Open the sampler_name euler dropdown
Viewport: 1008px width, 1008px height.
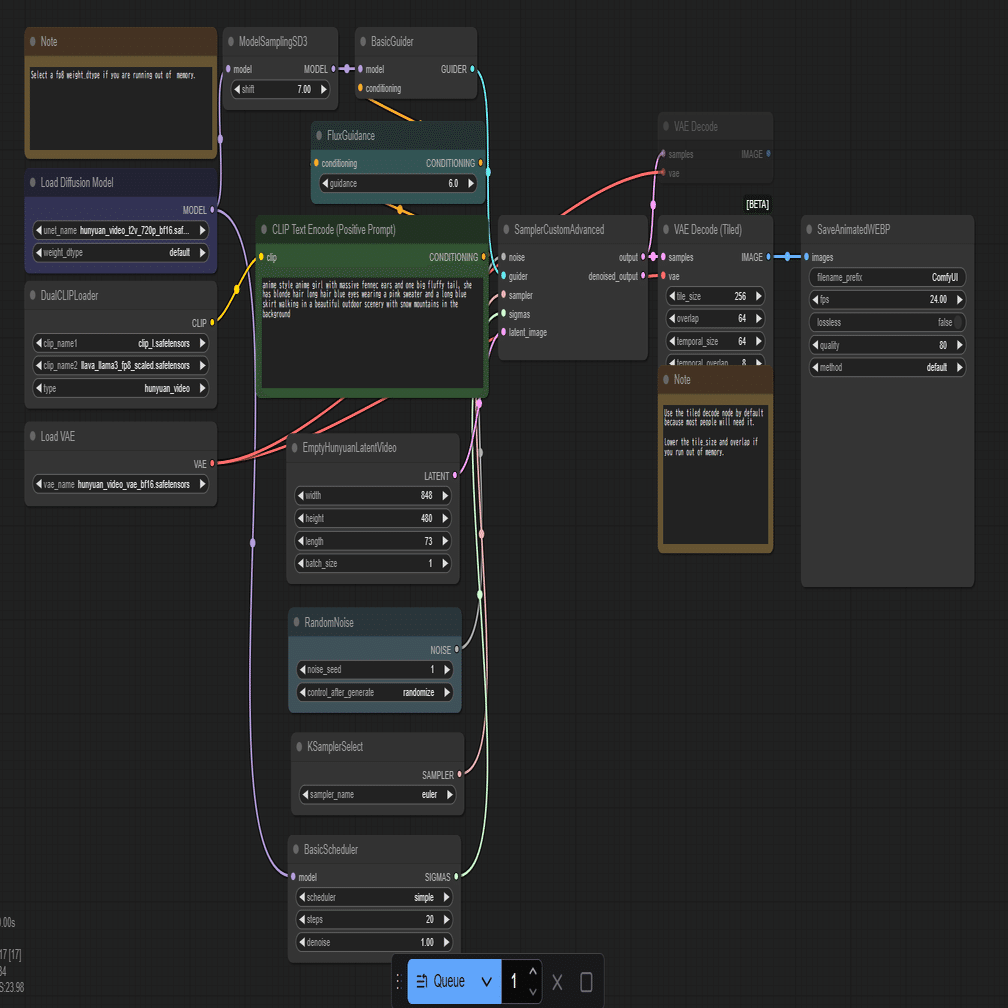(377, 795)
